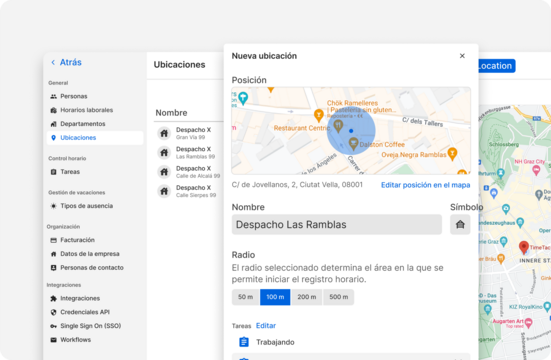Click the position map in the dialog

click(x=351, y=130)
